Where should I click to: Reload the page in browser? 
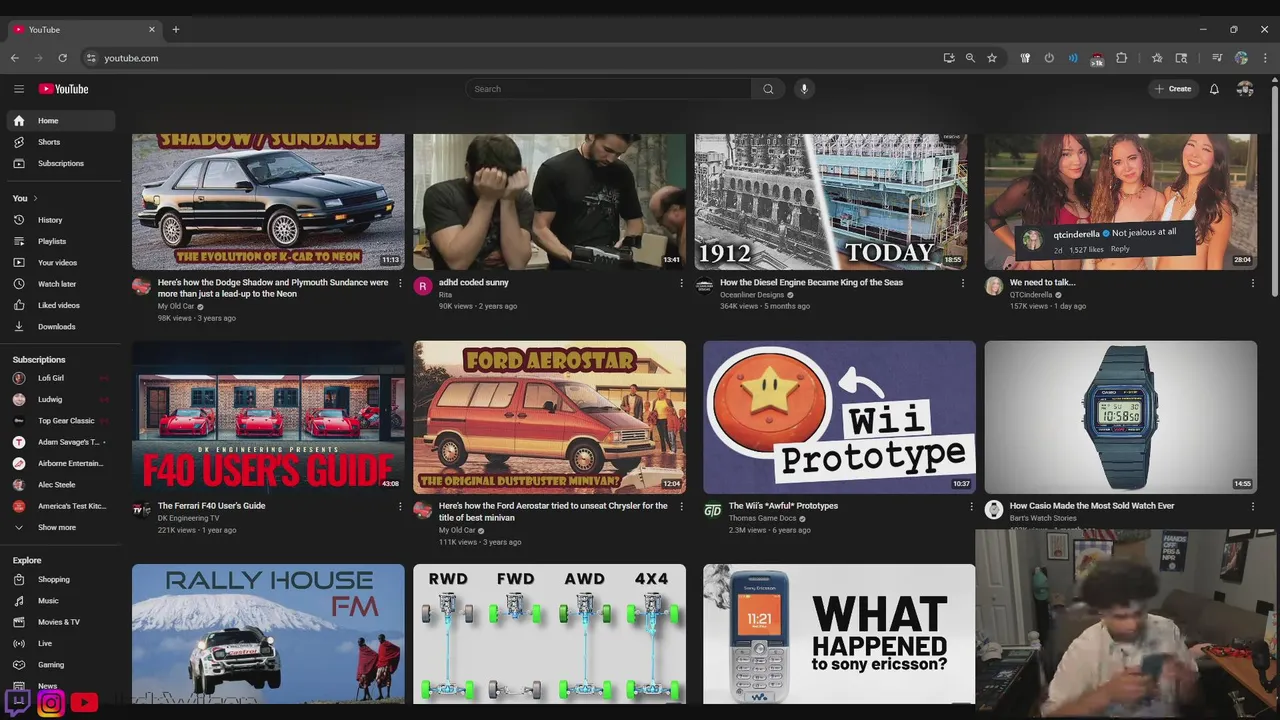62,58
